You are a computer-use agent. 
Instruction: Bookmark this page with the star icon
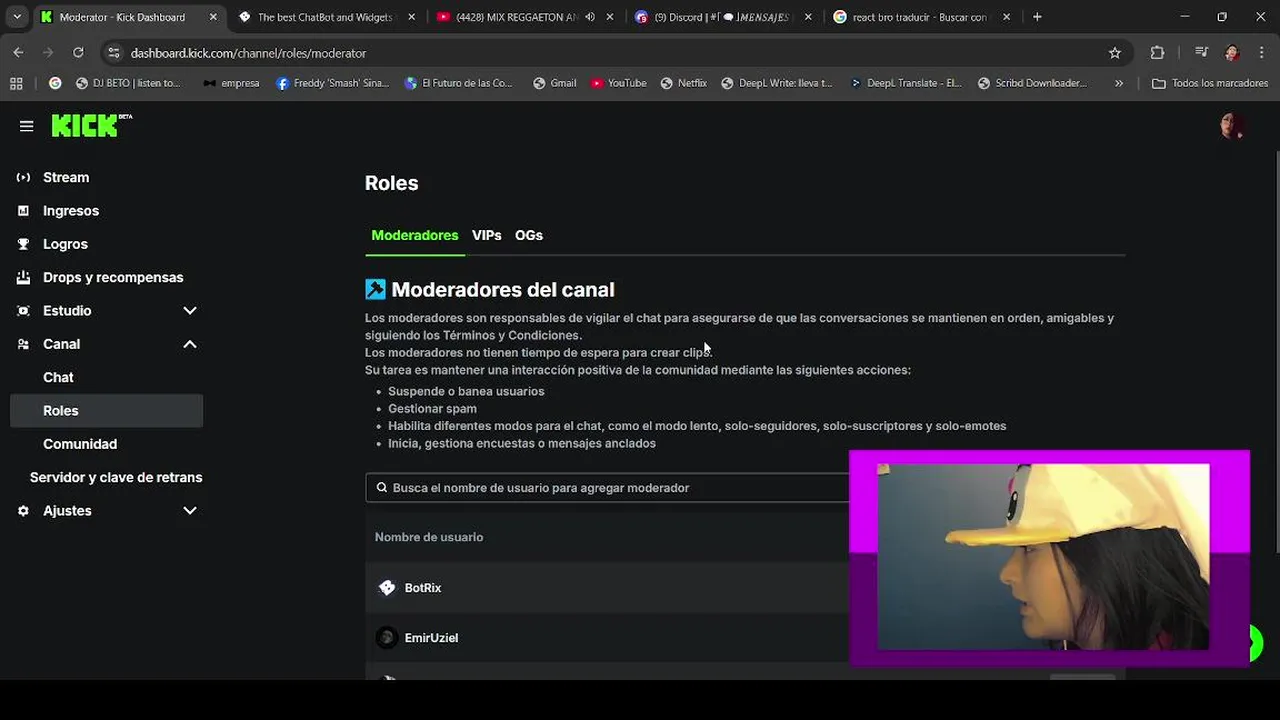tap(1115, 53)
